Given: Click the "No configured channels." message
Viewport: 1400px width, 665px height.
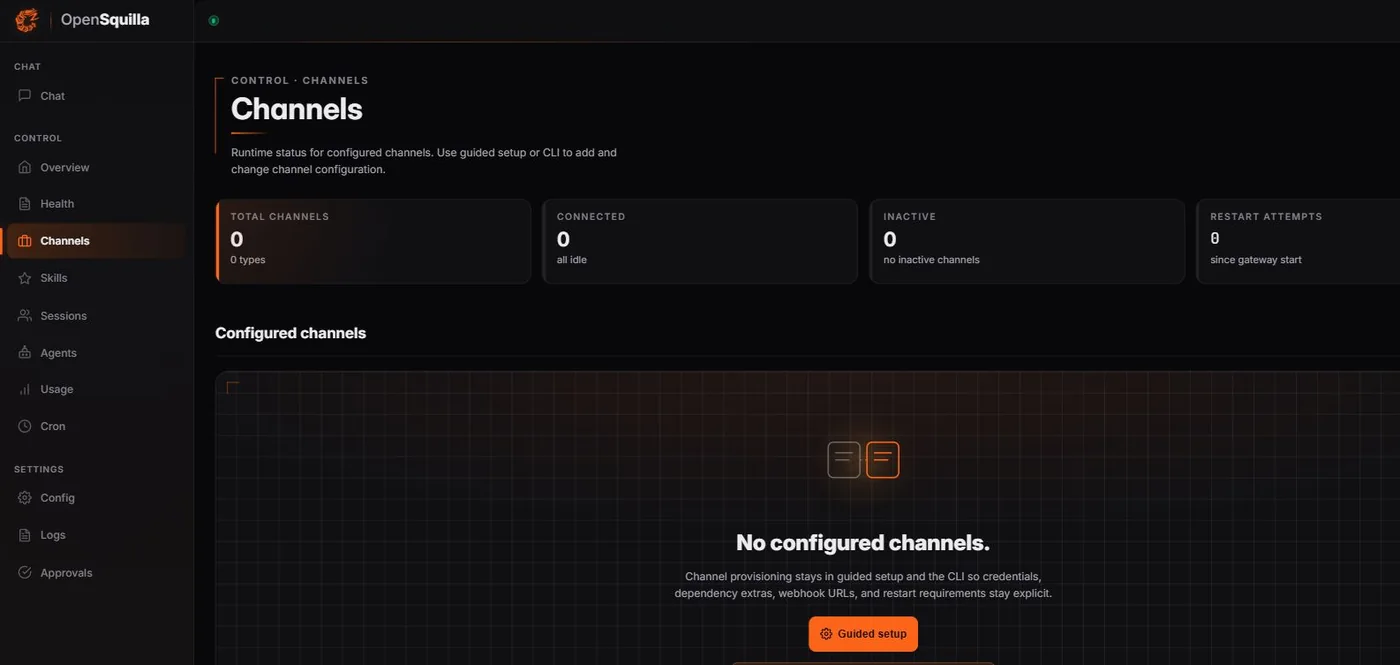Looking at the screenshot, I should [863, 543].
